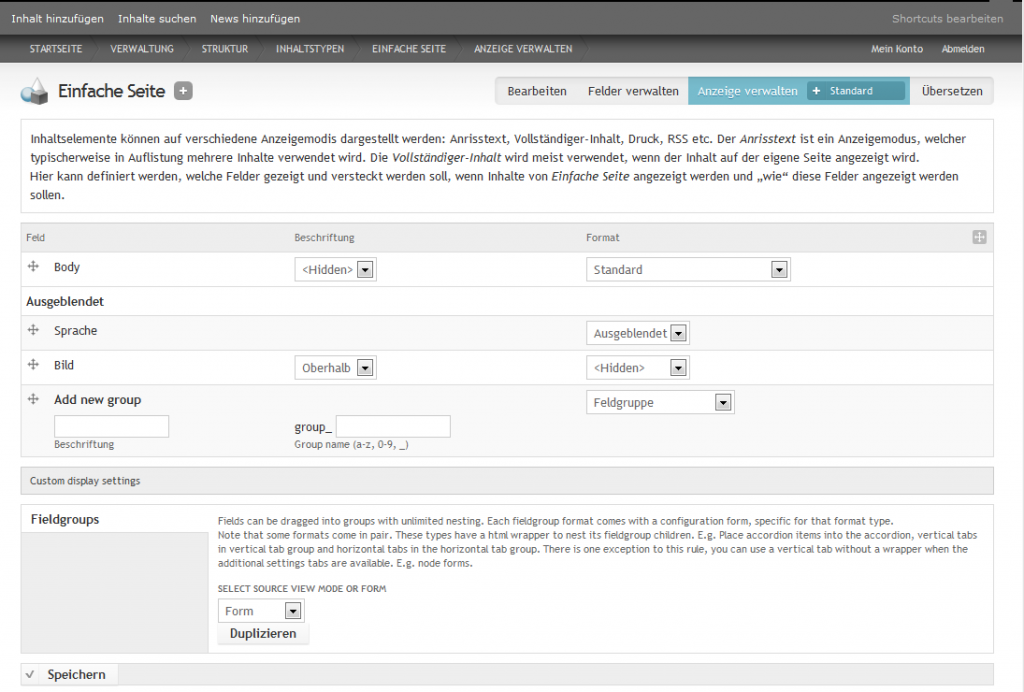
Task: Open Bild label Oberhalb dropdown
Action: point(335,368)
